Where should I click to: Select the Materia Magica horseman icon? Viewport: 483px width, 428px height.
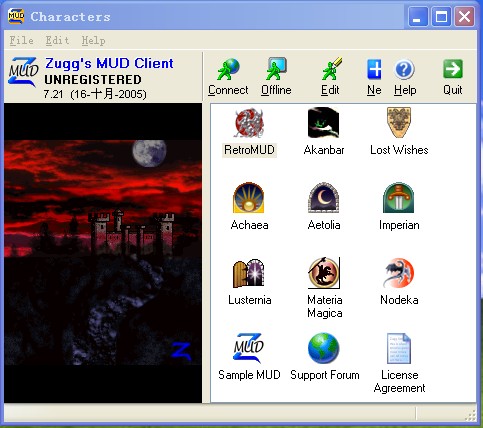324,273
